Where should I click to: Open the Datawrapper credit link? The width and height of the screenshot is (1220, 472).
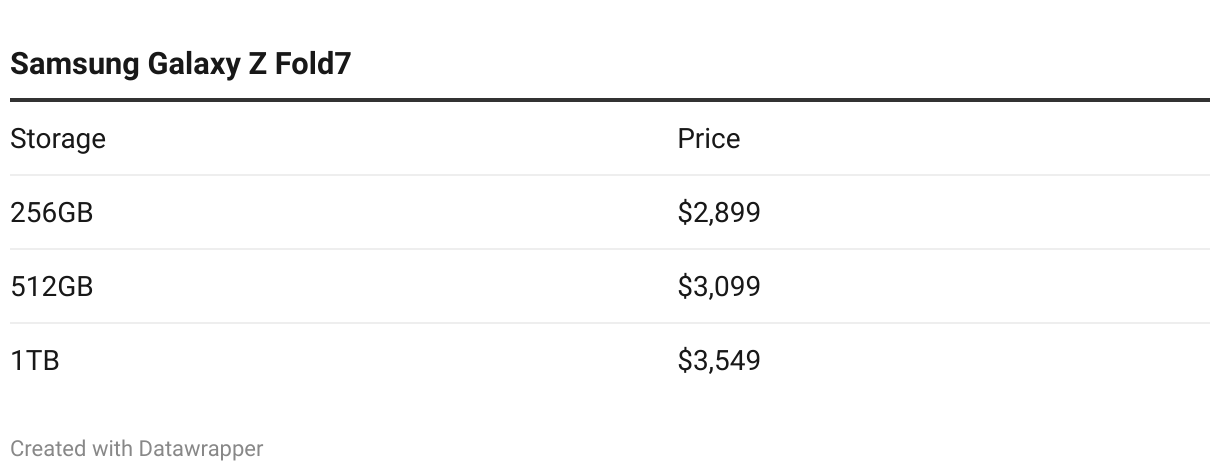coord(201,449)
